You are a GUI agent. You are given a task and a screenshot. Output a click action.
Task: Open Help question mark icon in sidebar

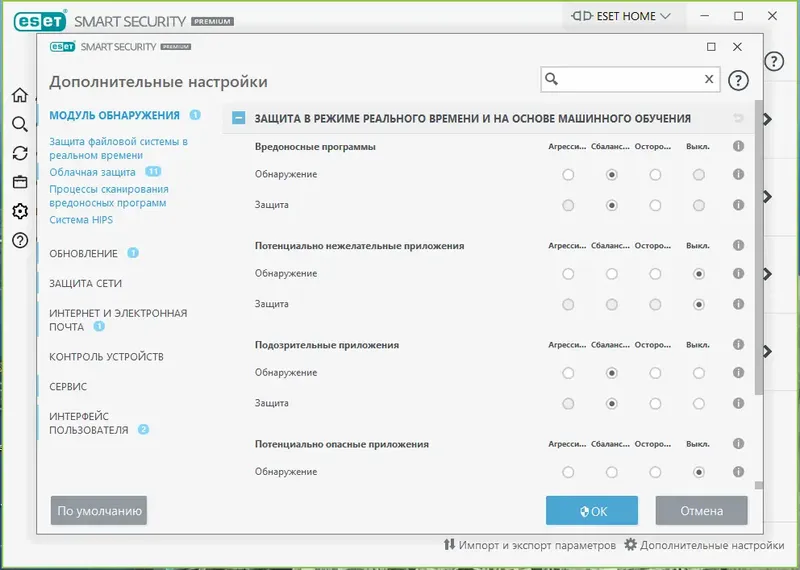(20, 240)
